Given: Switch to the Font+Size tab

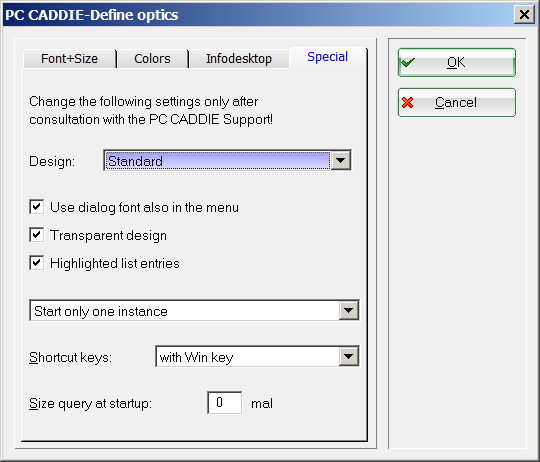Looking at the screenshot, I should 70,59.
